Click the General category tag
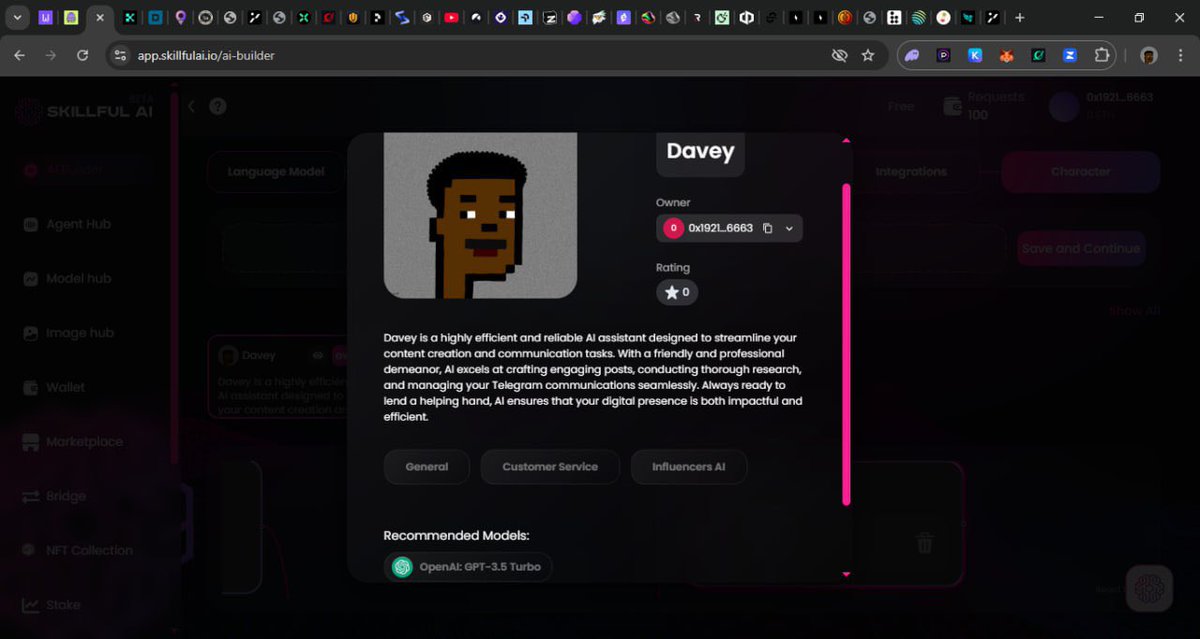The image size is (1200, 639). pos(427,466)
